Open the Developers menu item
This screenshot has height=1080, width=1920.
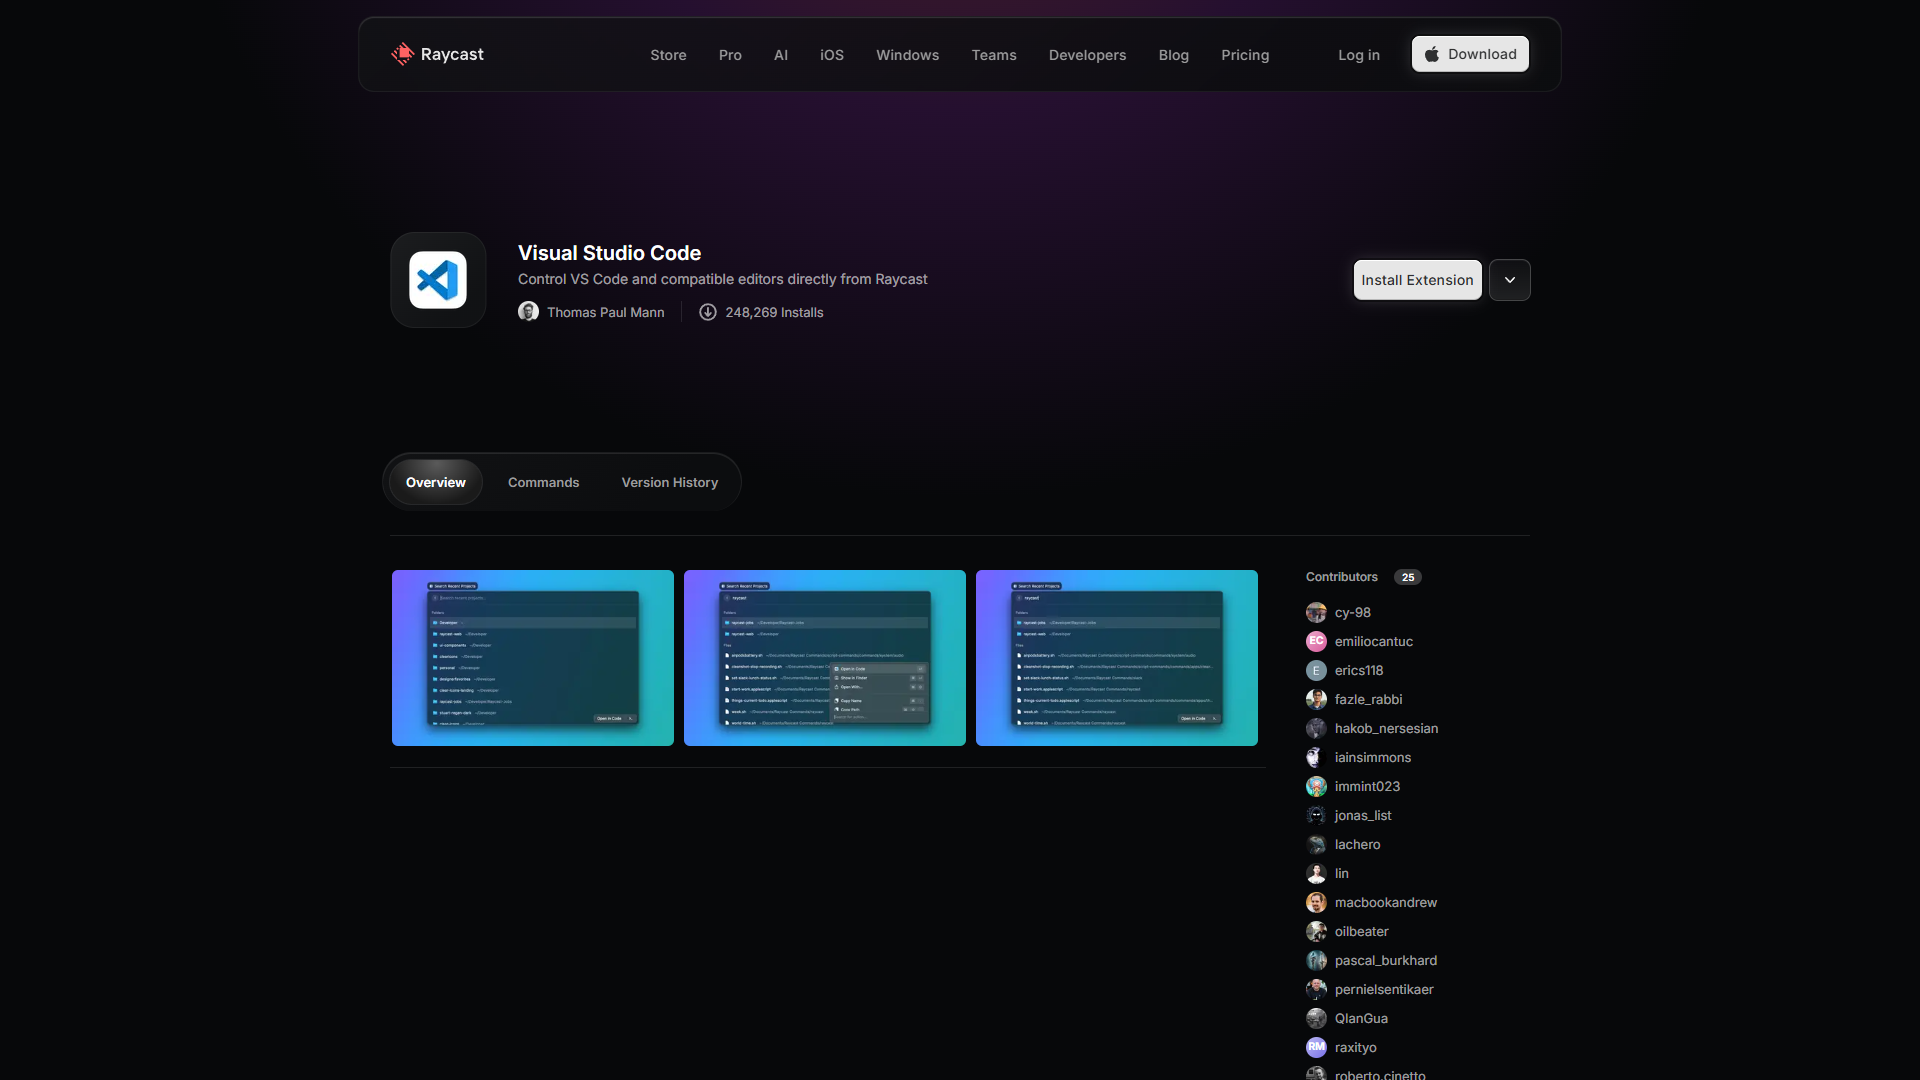pyautogui.click(x=1087, y=55)
